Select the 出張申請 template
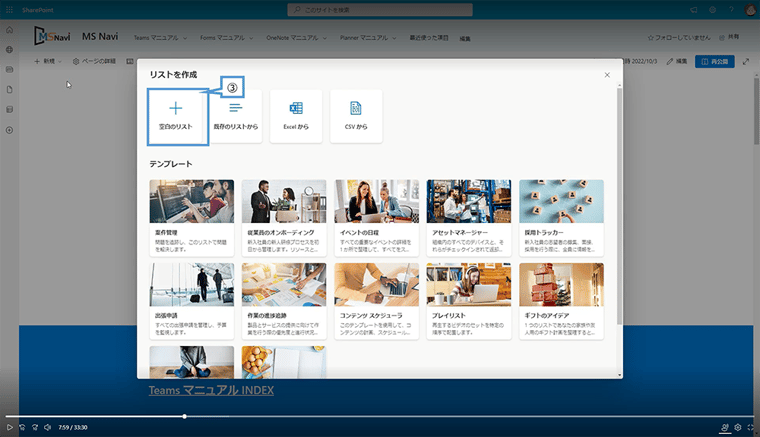Image resolution: width=760 pixels, height=437 pixels. [192, 301]
